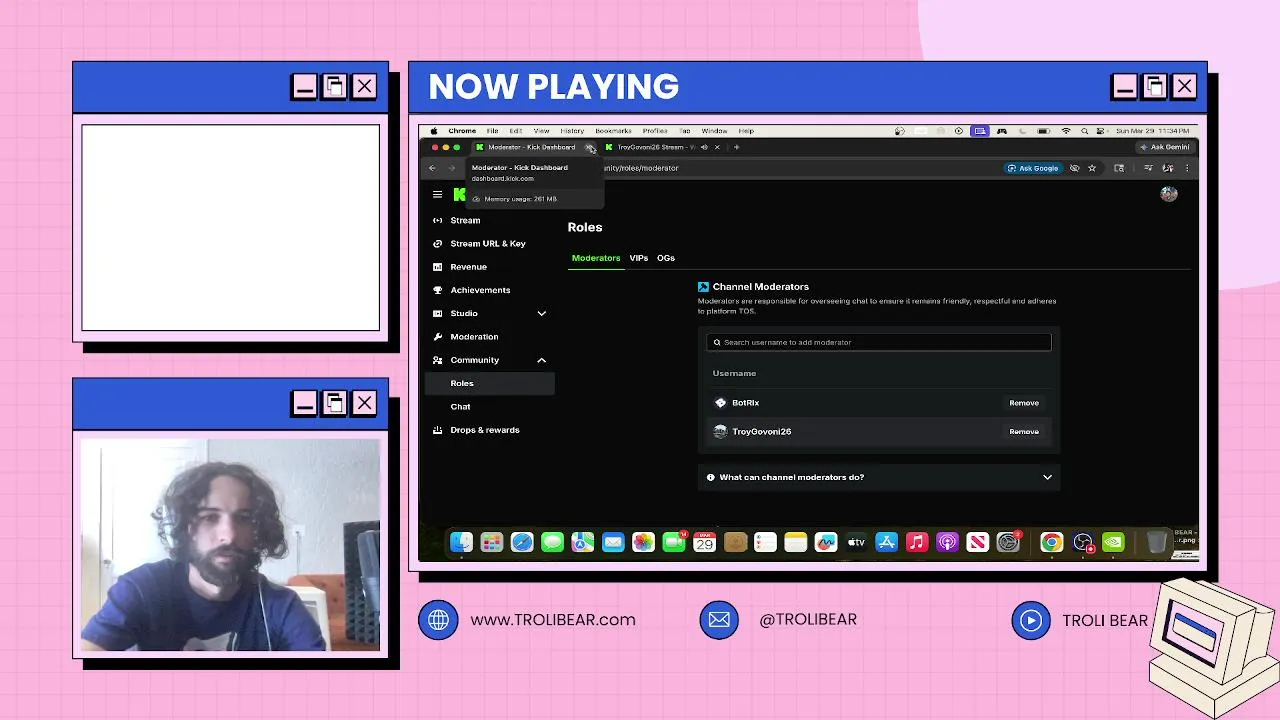Click the Drops & rewards gift icon
Screen dimensions: 1280x720
(437, 430)
